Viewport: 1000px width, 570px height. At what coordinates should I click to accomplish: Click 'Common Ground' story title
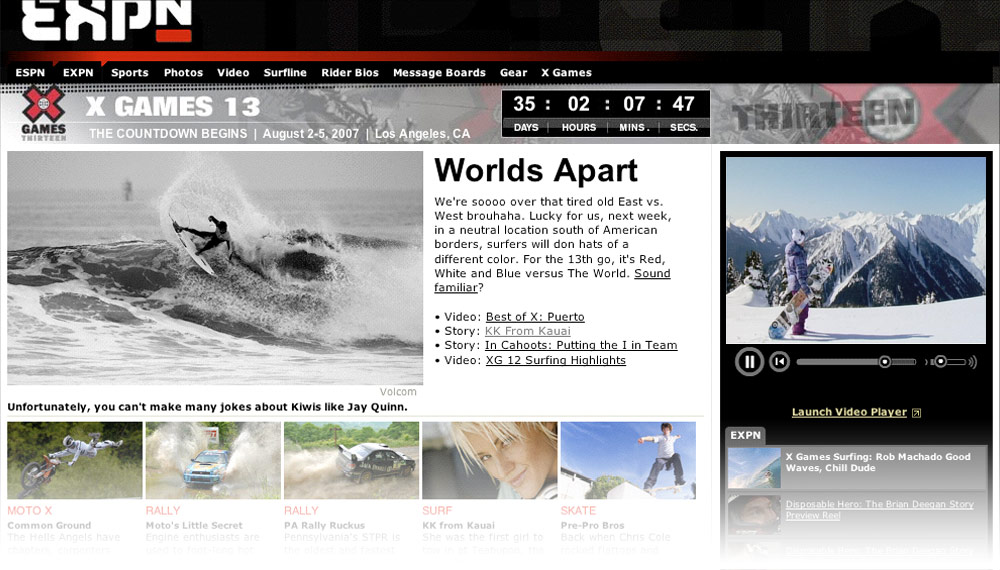coord(49,525)
